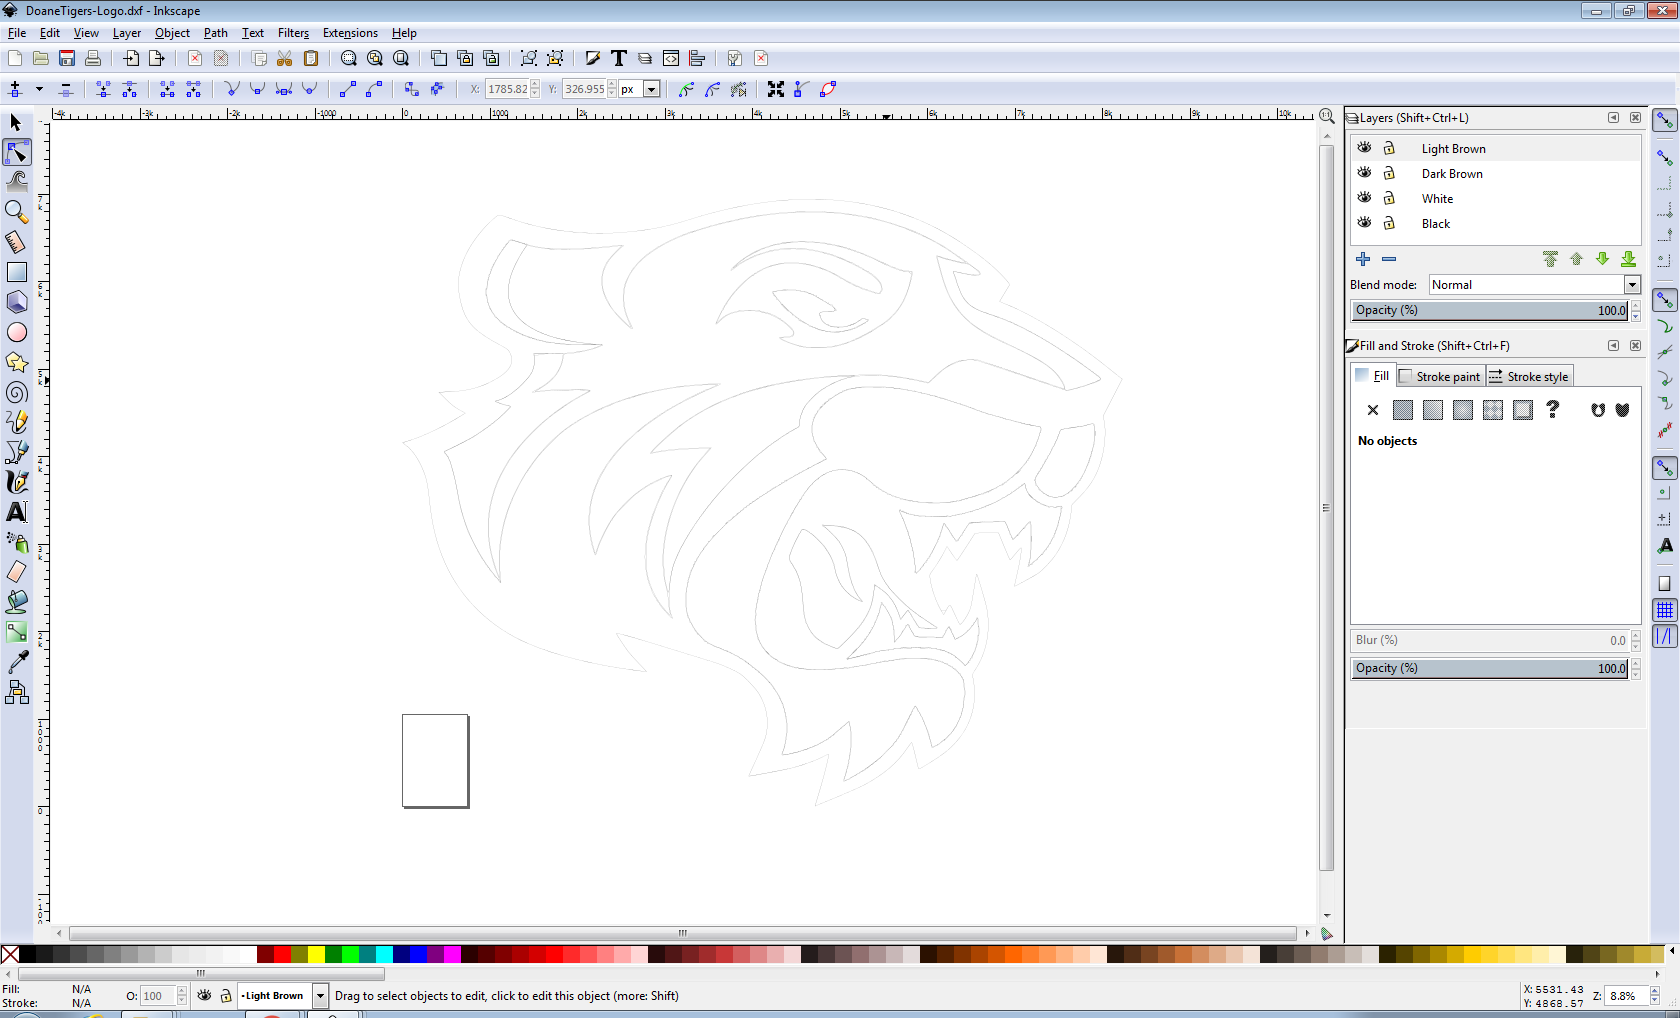Zoom to fit page in window
Screen dimensions: 1680x1018
[x=401, y=58]
